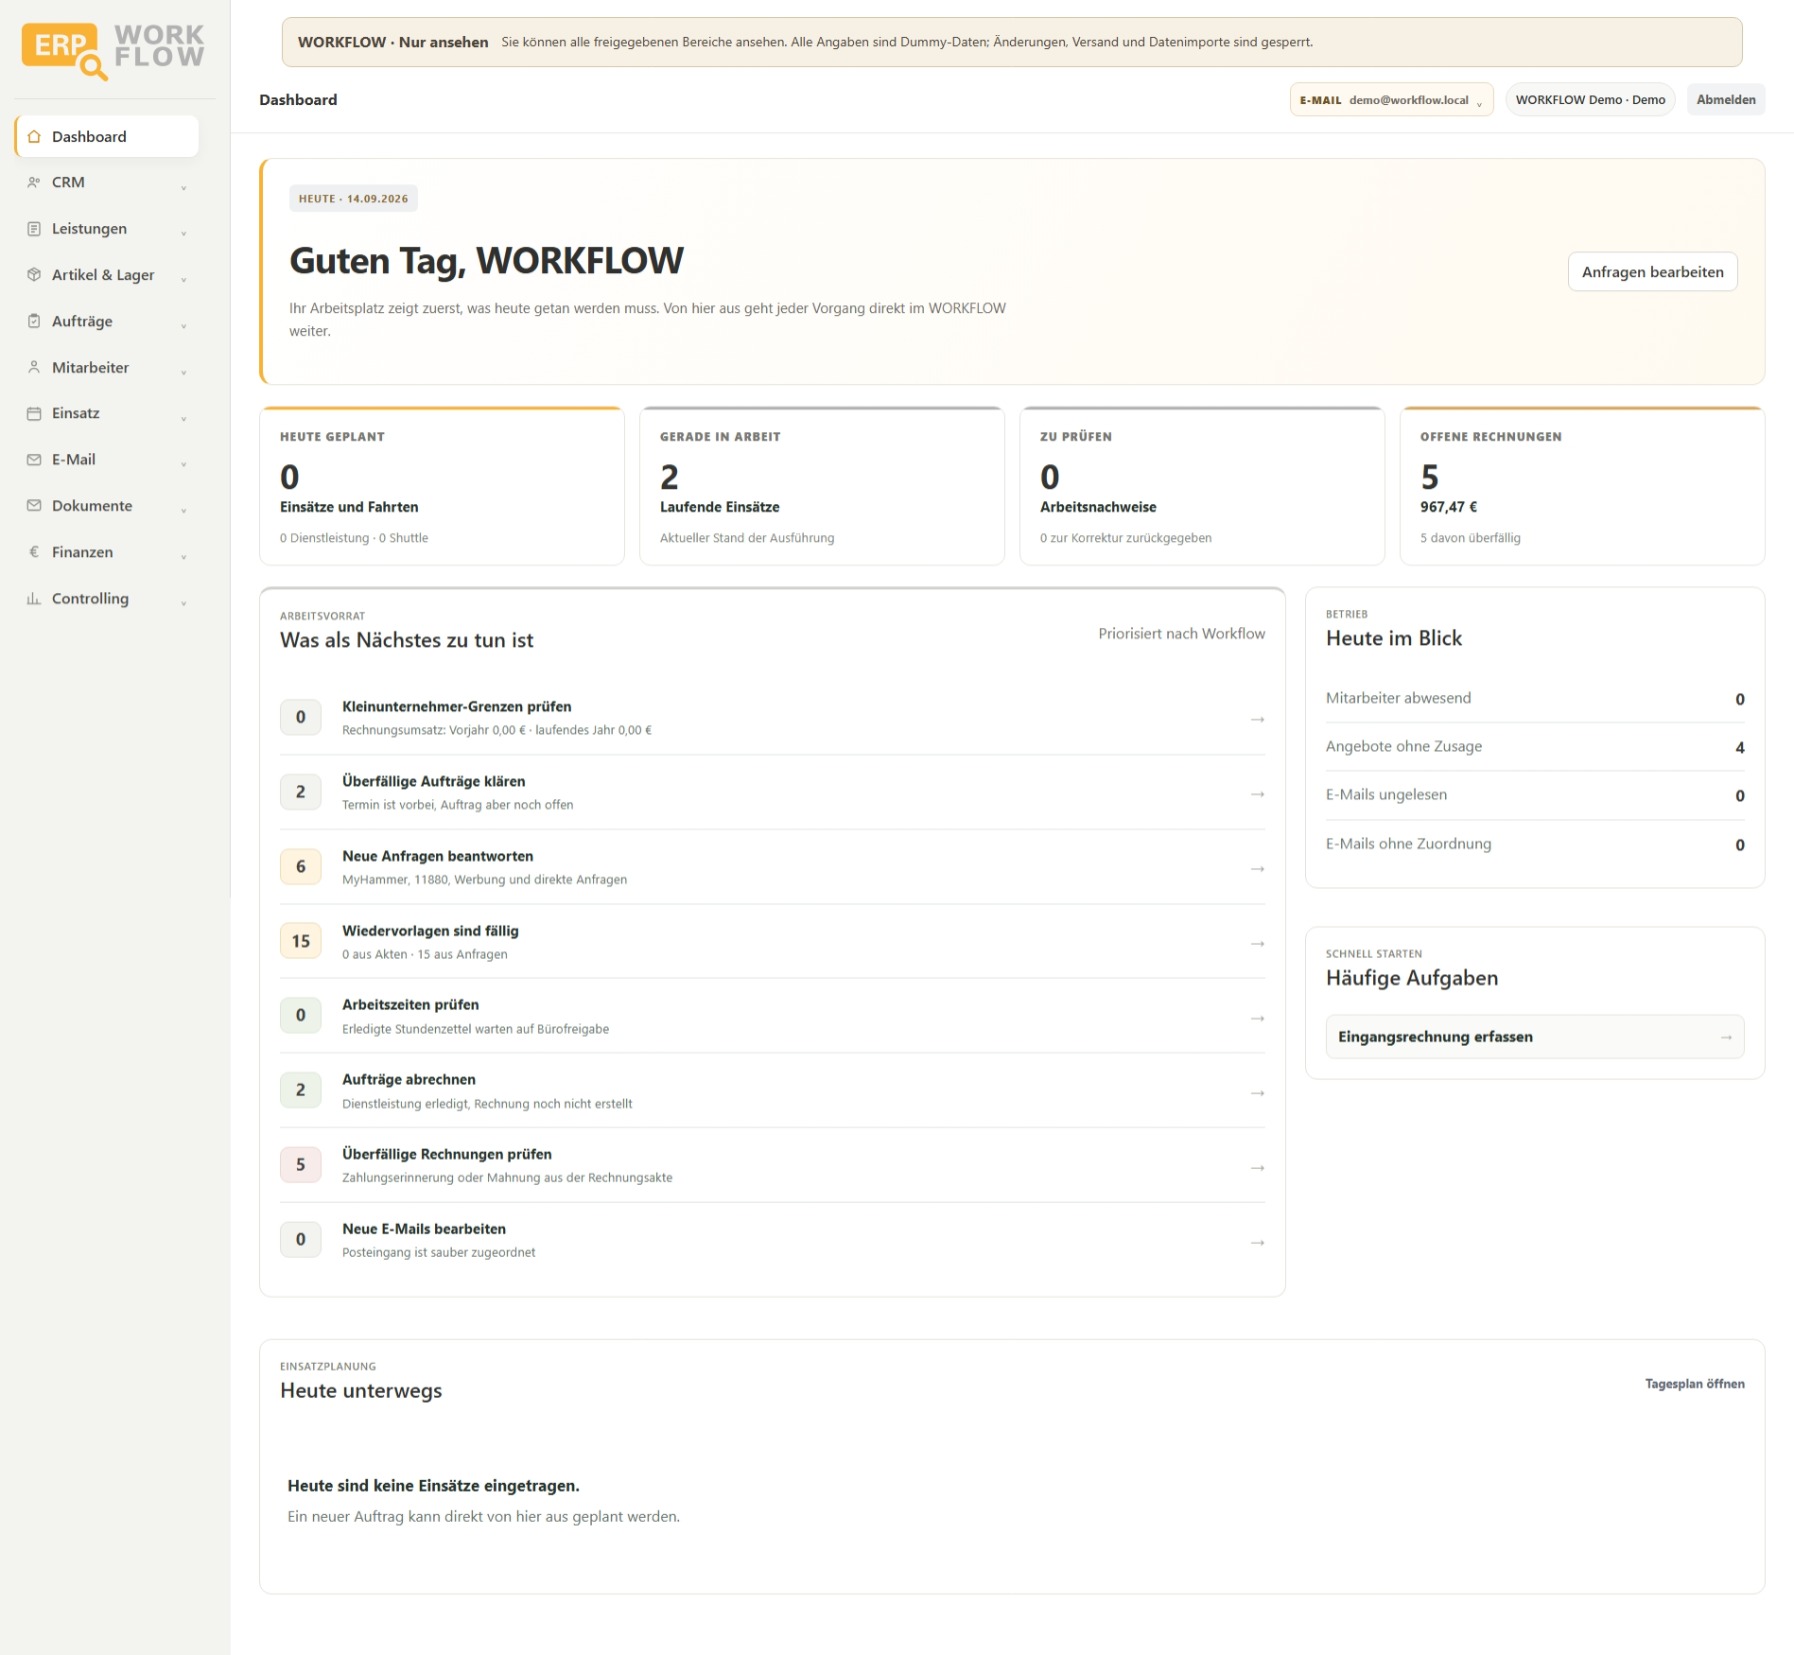Open the Einsatz menu item
This screenshot has height=1655, width=1794.
pos(107,414)
